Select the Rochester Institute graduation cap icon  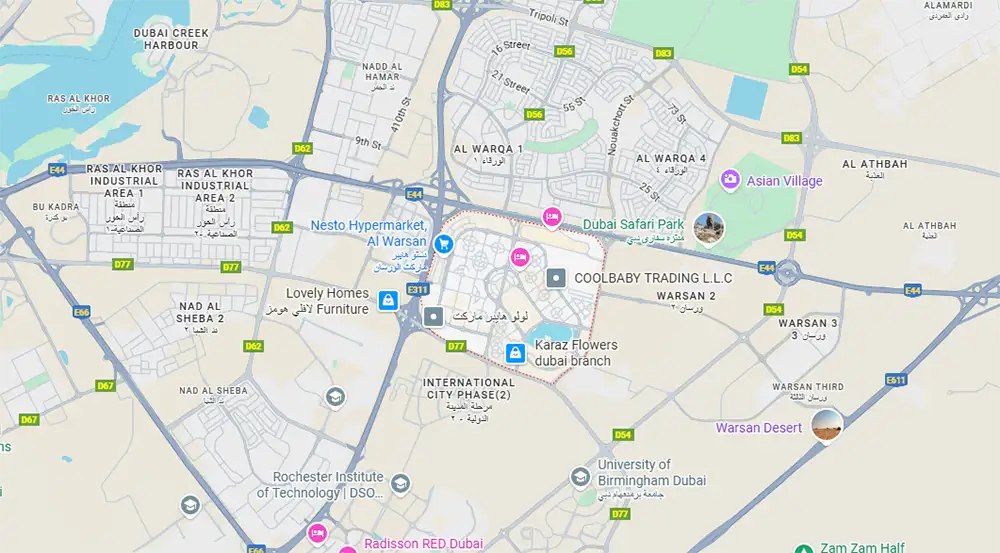coord(400,483)
